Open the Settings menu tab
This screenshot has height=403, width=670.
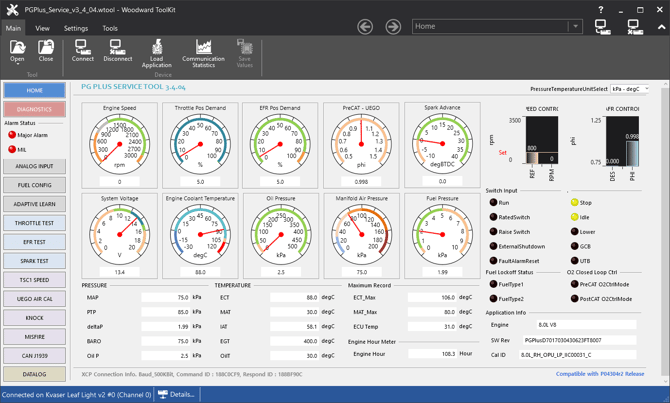pos(76,28)
